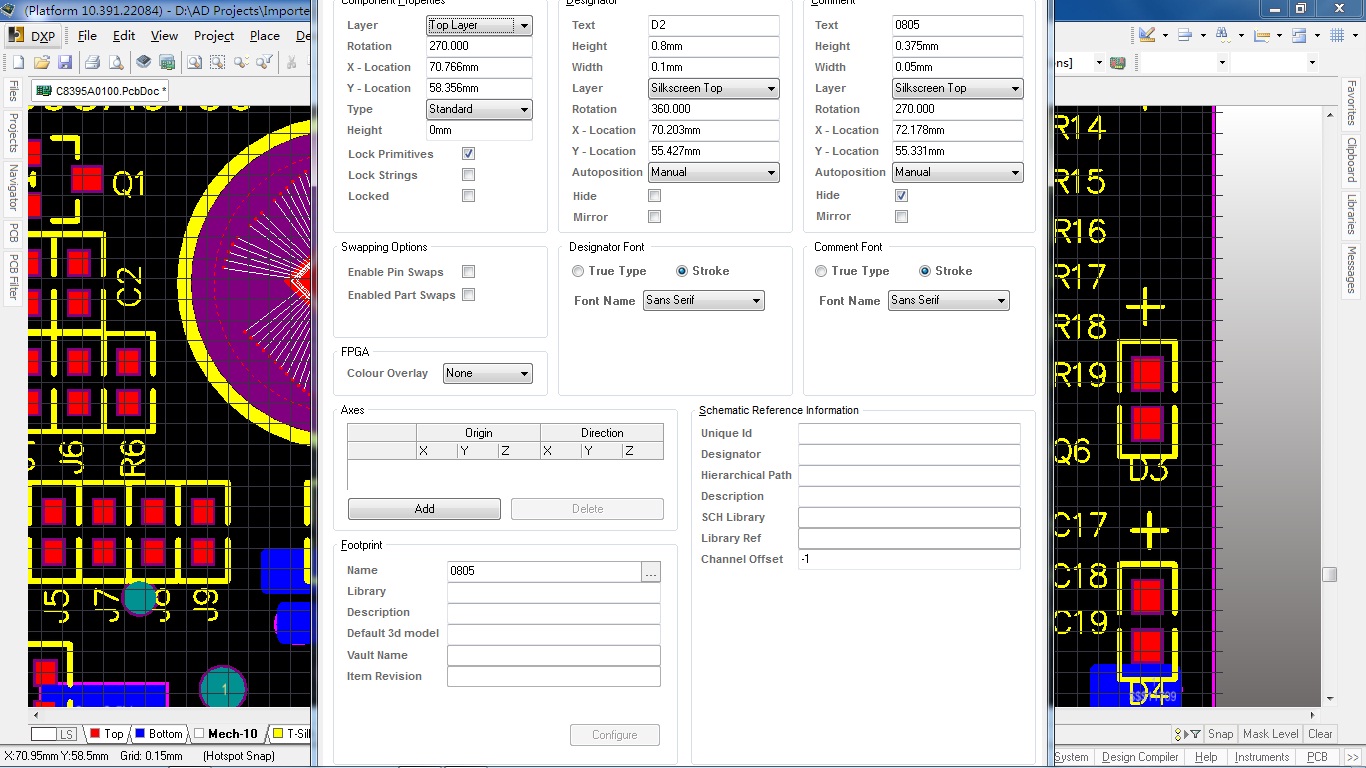Open the device view chip icon
This screenshot has width=1366, height=768.
144,62
